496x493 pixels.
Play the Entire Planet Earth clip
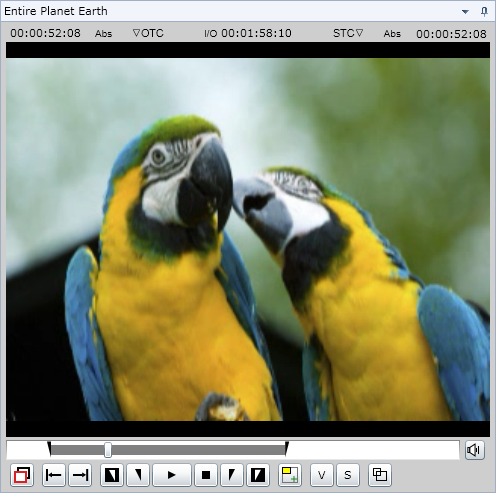coord(172,475)
